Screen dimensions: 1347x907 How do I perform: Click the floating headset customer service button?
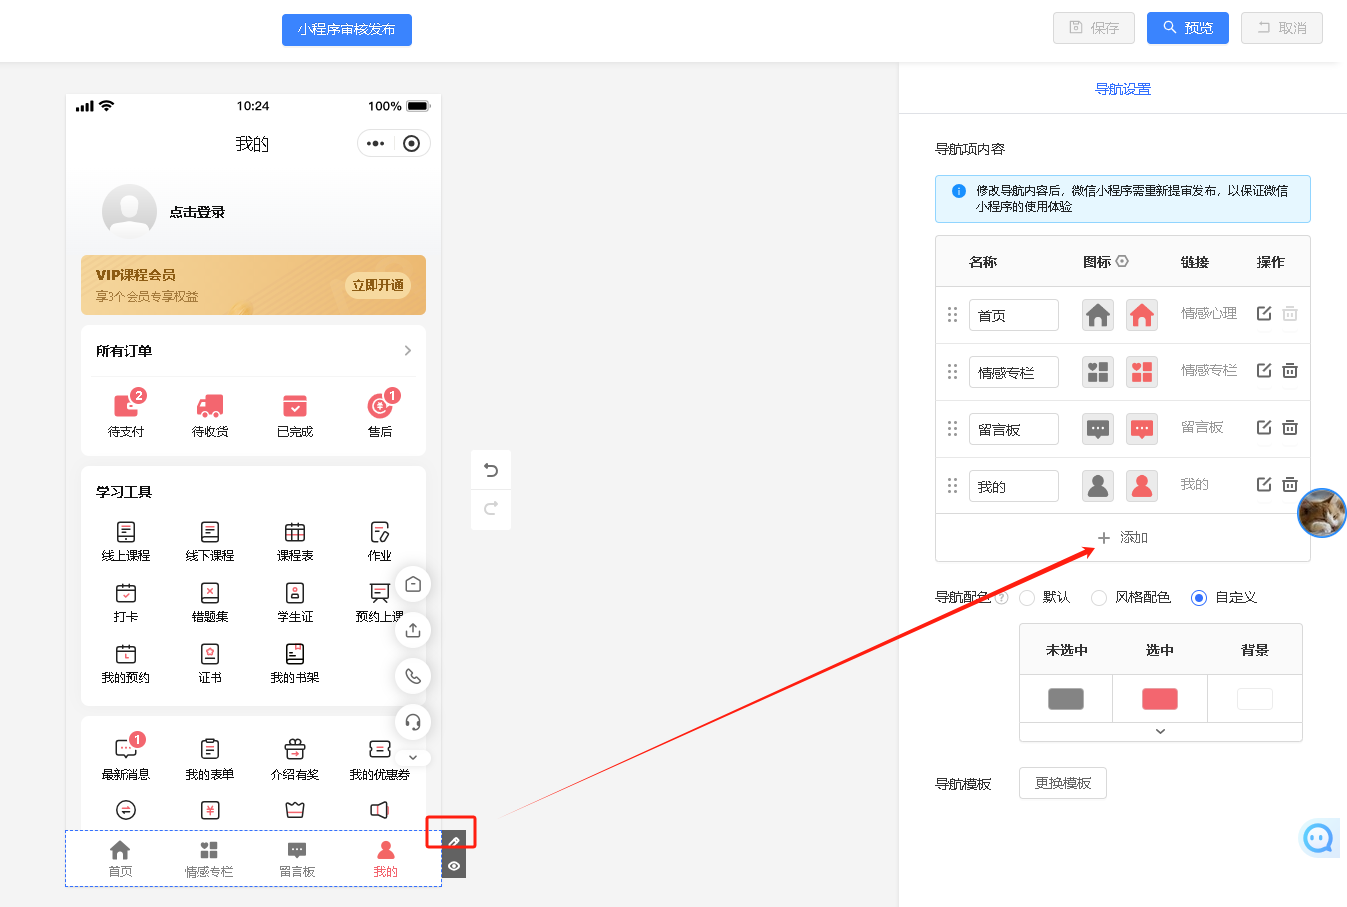pyautogui.click(x=413, y=722)
